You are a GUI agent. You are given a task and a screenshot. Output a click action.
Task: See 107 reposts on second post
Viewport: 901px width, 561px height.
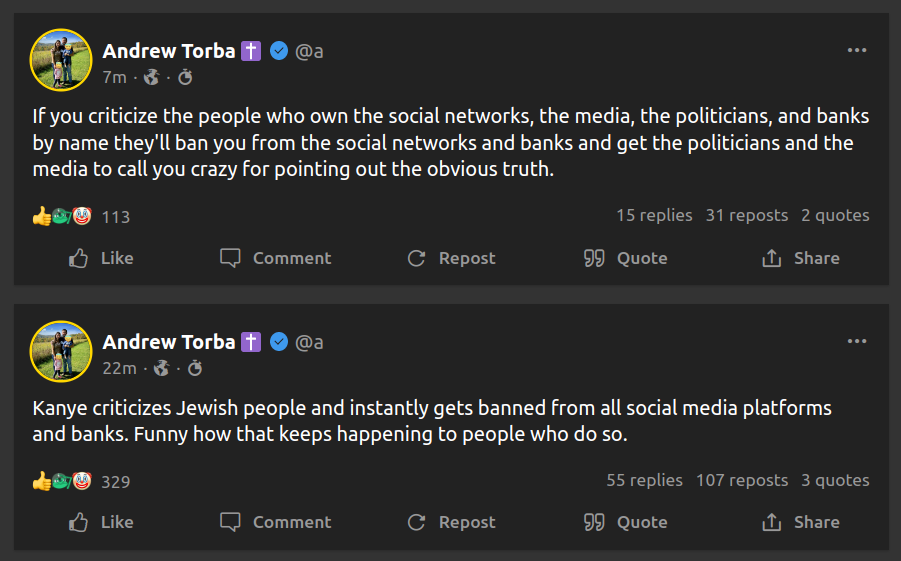click(741, 480)
